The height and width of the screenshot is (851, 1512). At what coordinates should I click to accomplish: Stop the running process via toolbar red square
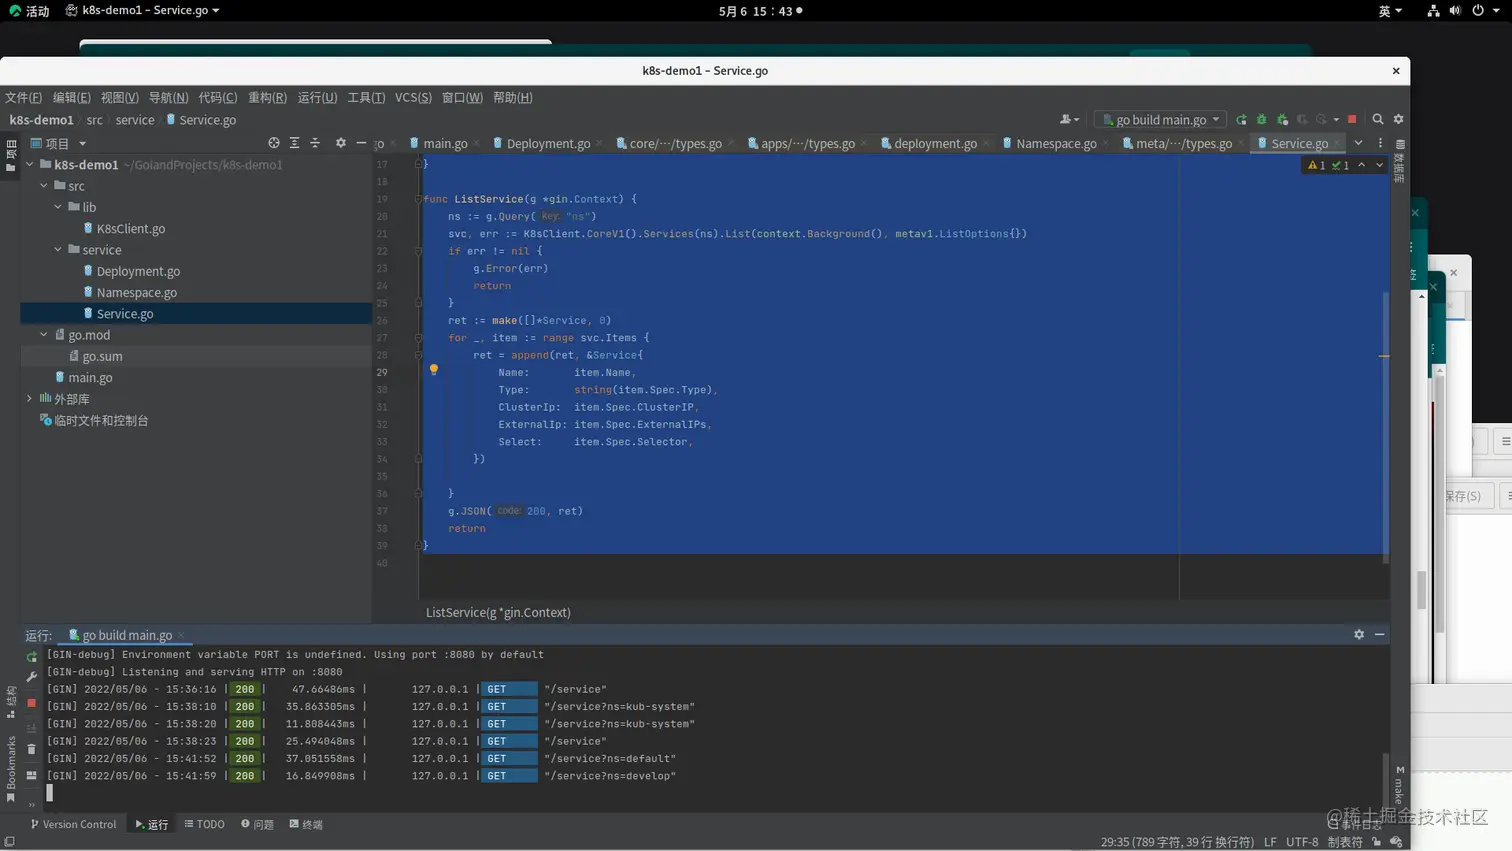[x=1352, y=119]
